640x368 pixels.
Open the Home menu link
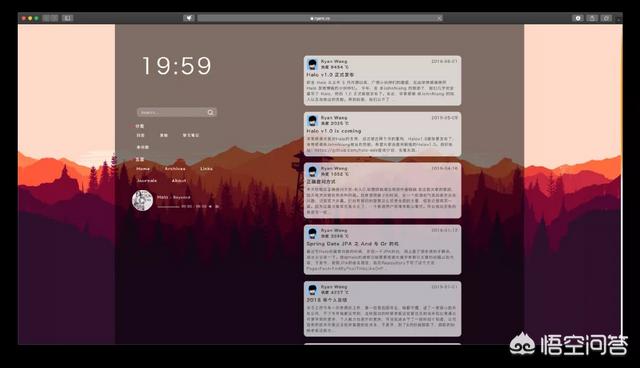tap(143, 169)
